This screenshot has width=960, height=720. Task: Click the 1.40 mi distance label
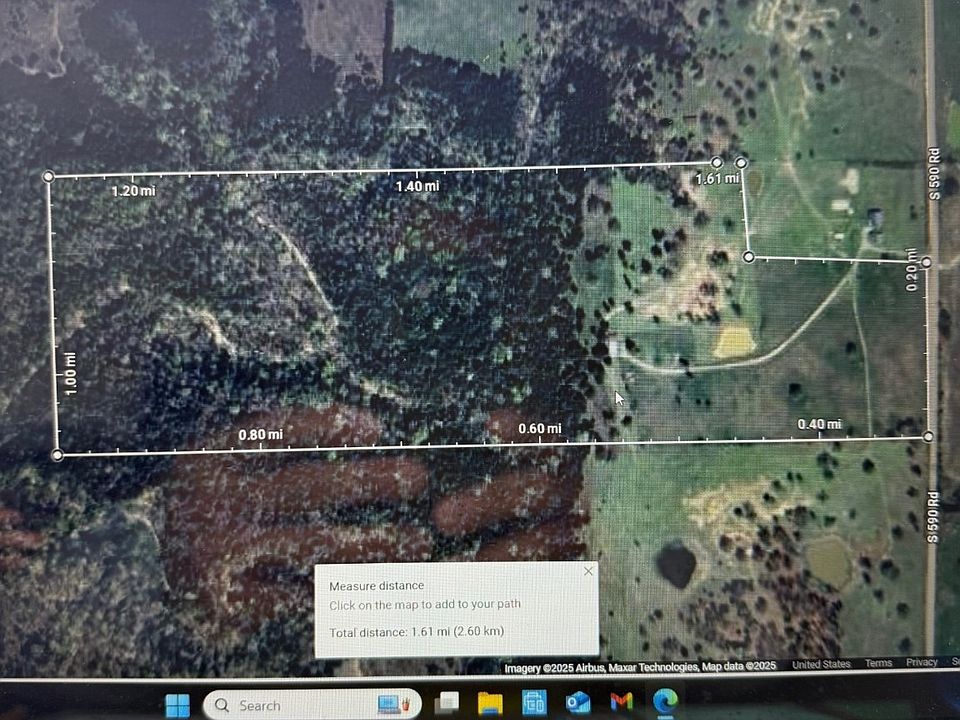[x=417, y=186]
